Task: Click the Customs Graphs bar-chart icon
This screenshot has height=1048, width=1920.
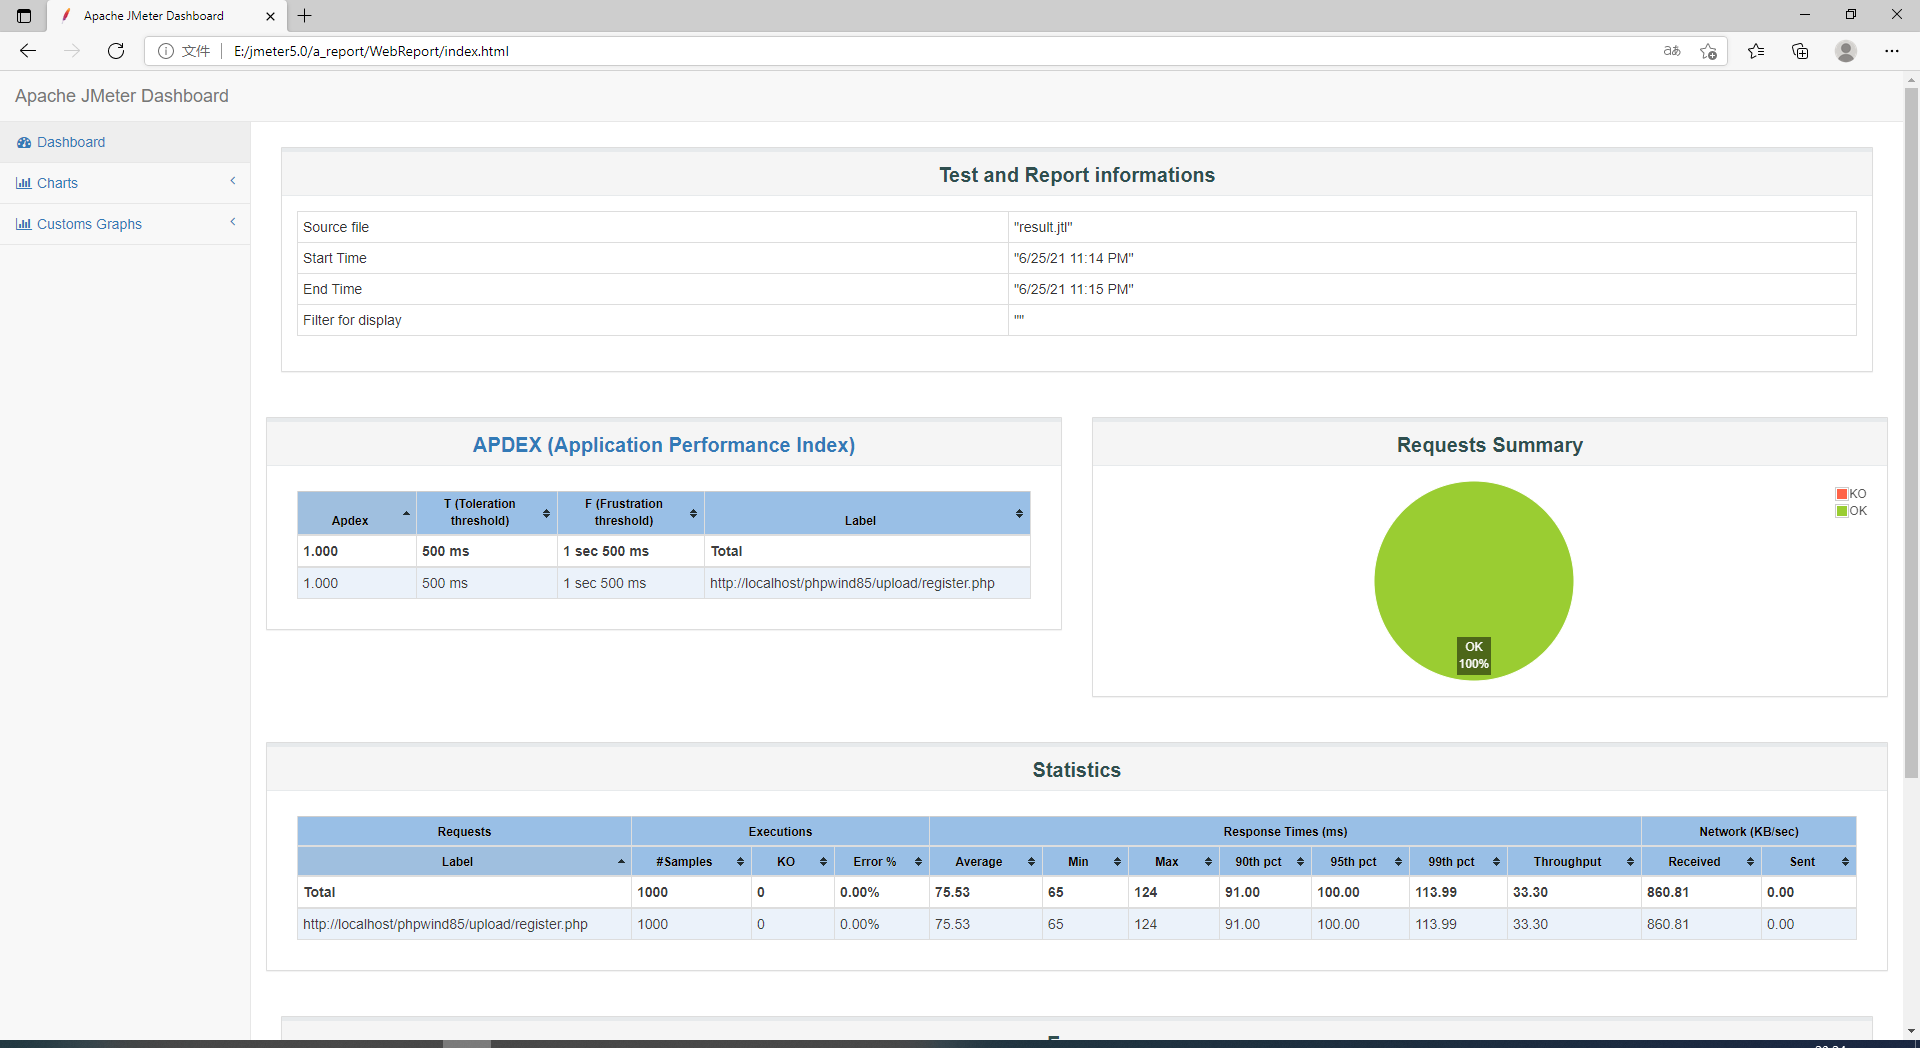Action: click(24, 224)
